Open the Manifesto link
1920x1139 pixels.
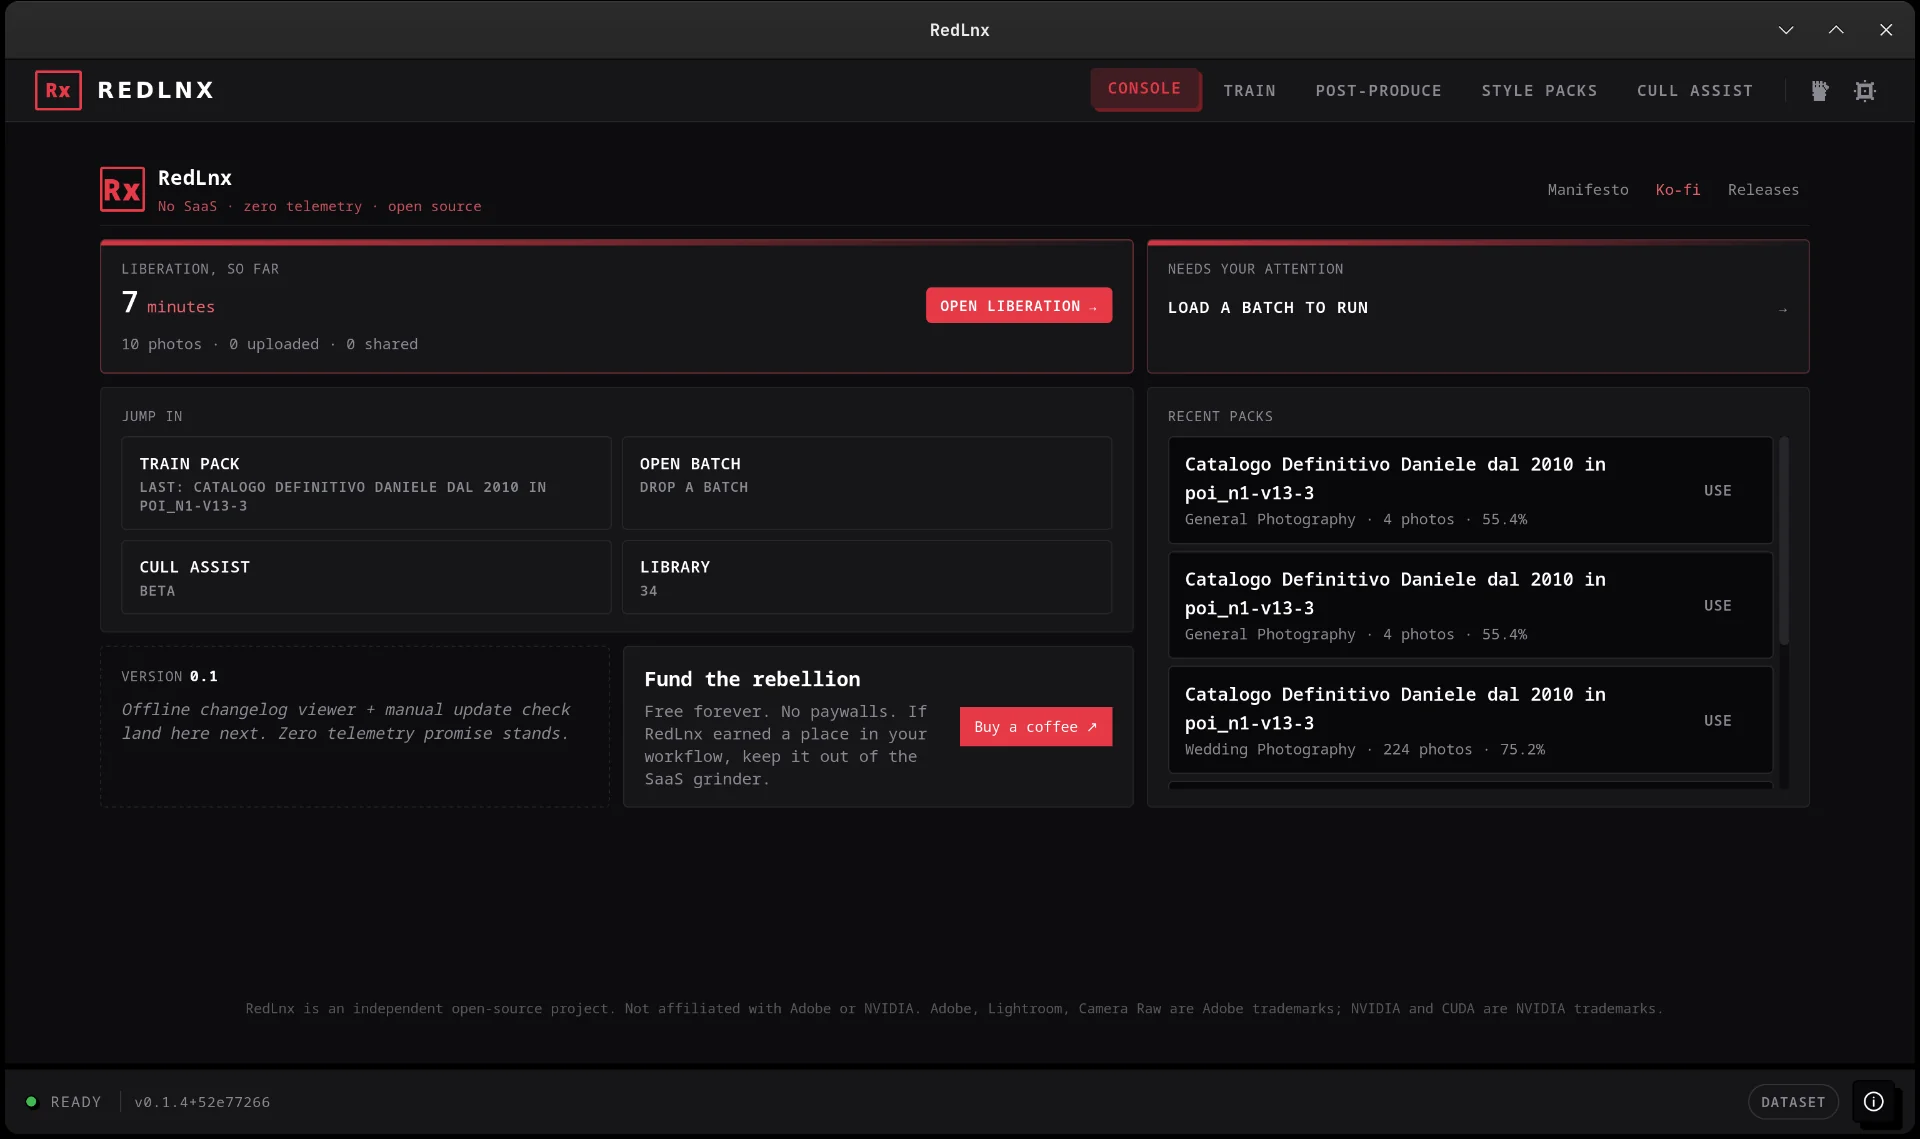click(1587, 190)
